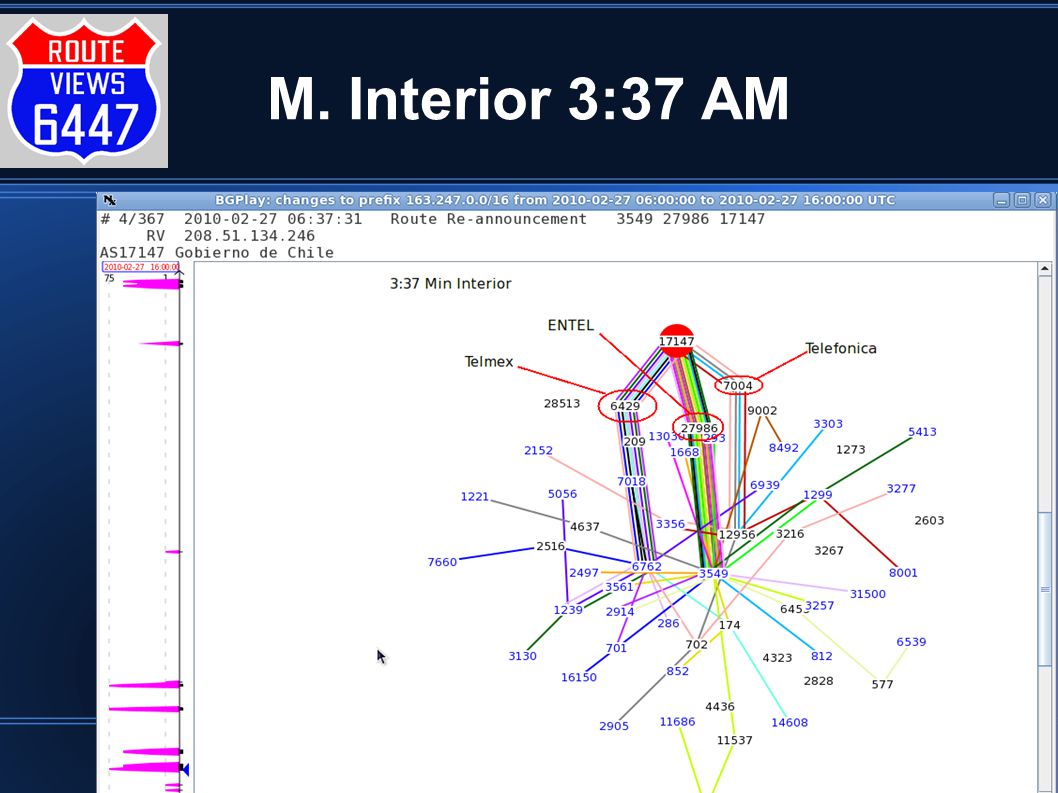
Task: Click AS node 5413
Action: click(x=922, y=432)
